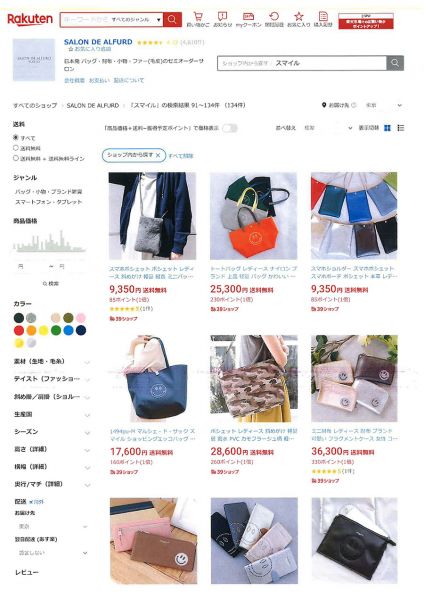Open the sort order dropdown
This screenshot has height=600, width=424.
point(328,128)
